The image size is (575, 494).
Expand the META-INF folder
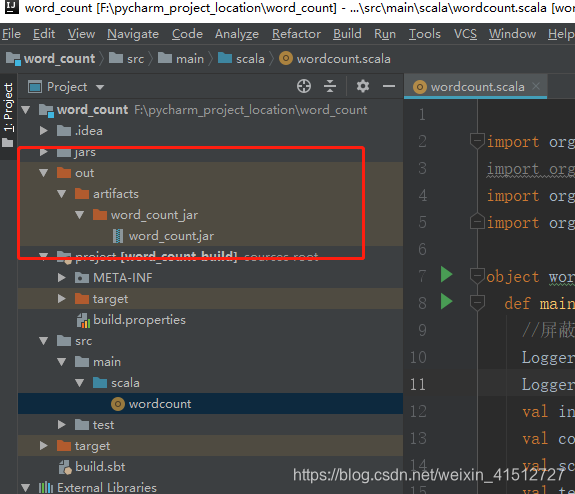[62, 278]
